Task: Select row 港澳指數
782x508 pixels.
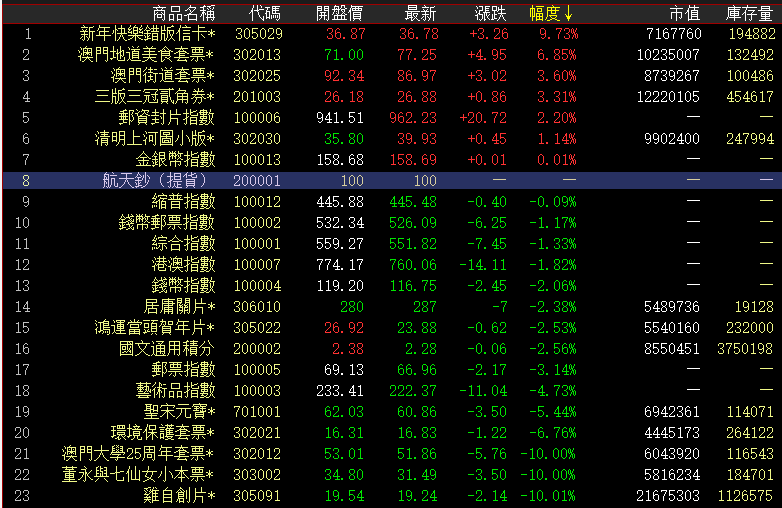Action: tap(392, 265)
